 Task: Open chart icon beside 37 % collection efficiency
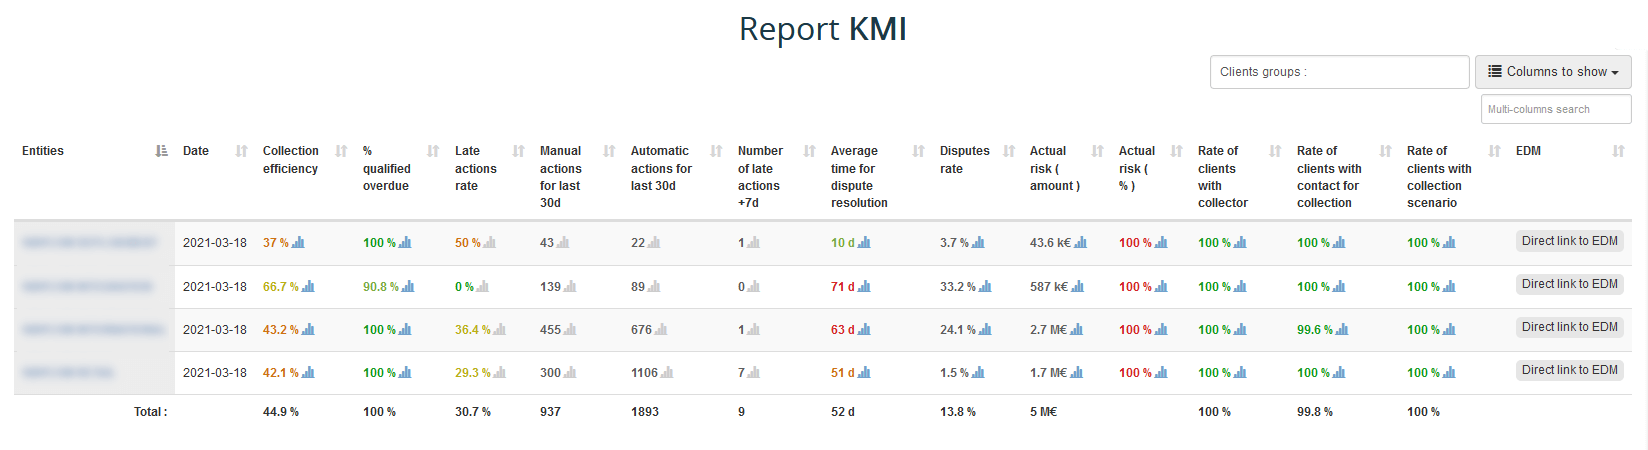pyautogui.click(x=298, y=243)
